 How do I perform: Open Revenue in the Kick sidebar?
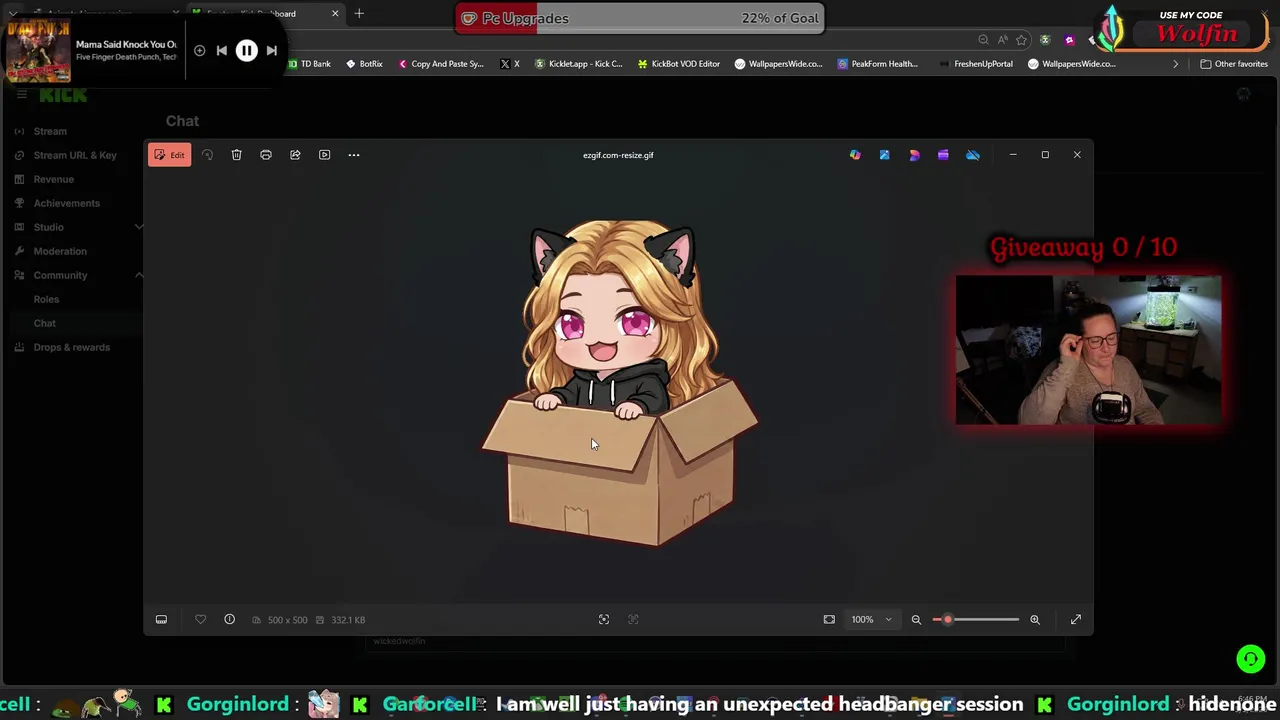(54, 179)
